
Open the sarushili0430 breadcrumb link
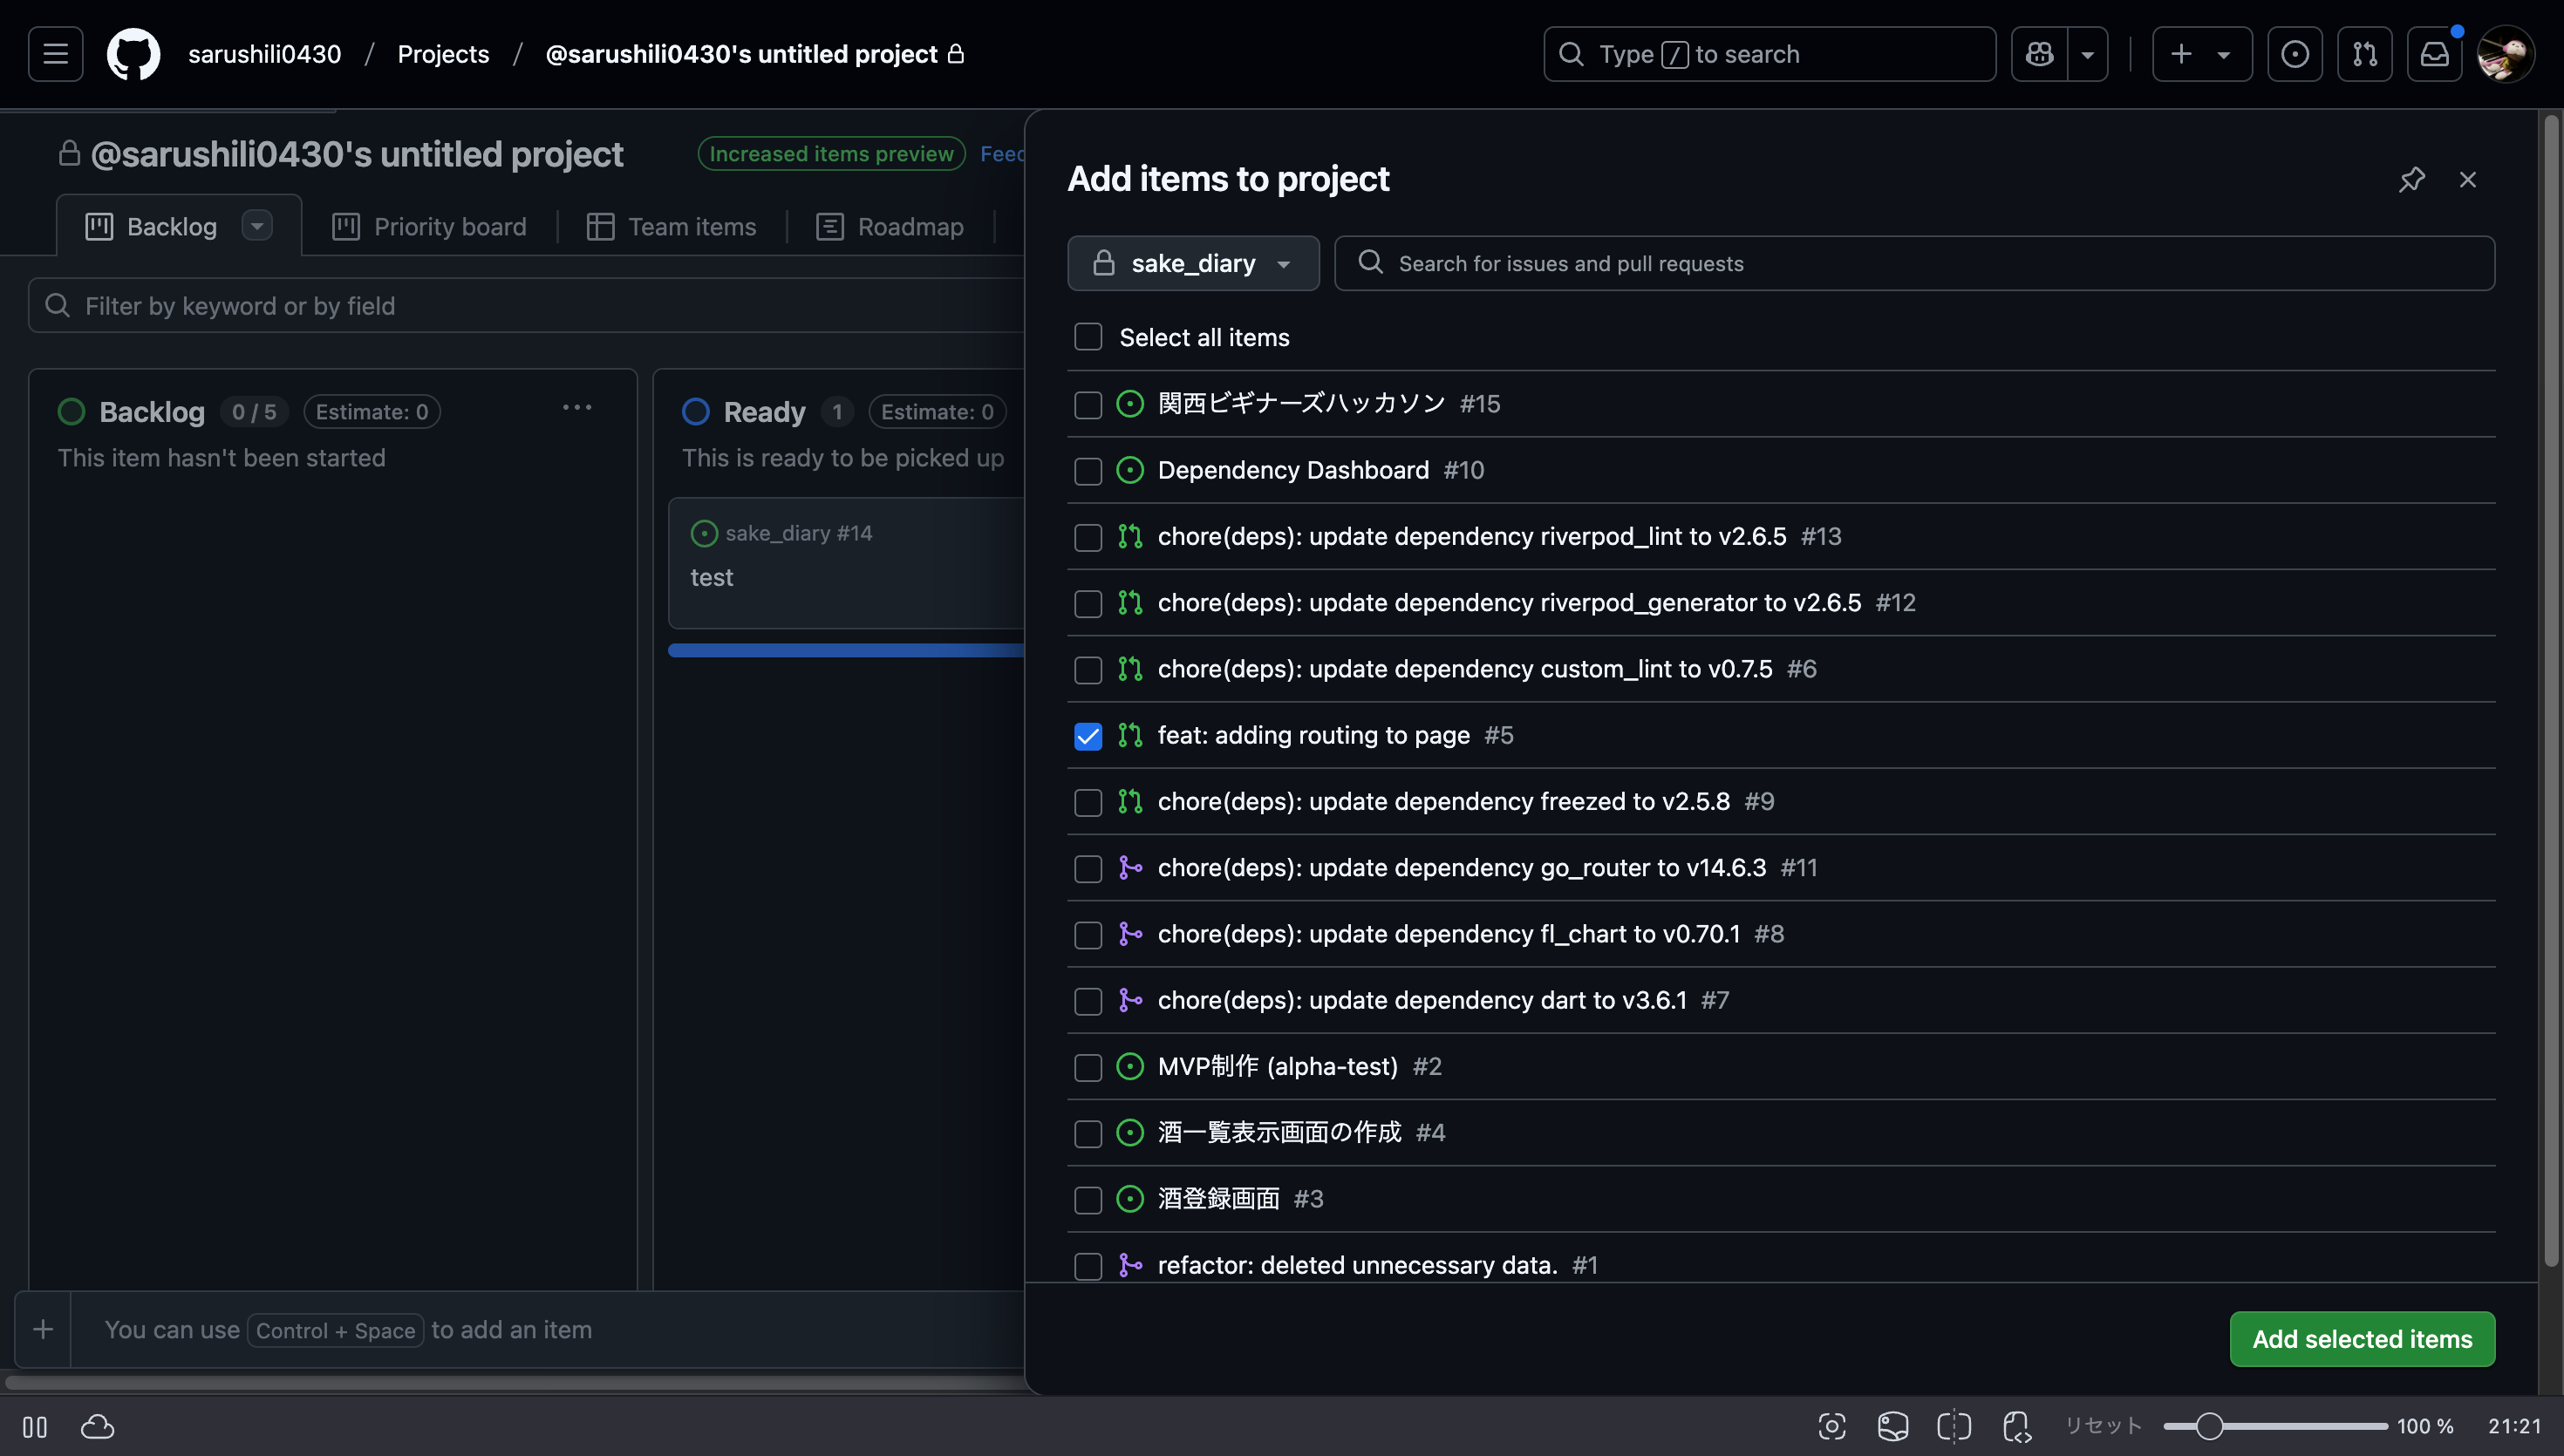(265, 54)
